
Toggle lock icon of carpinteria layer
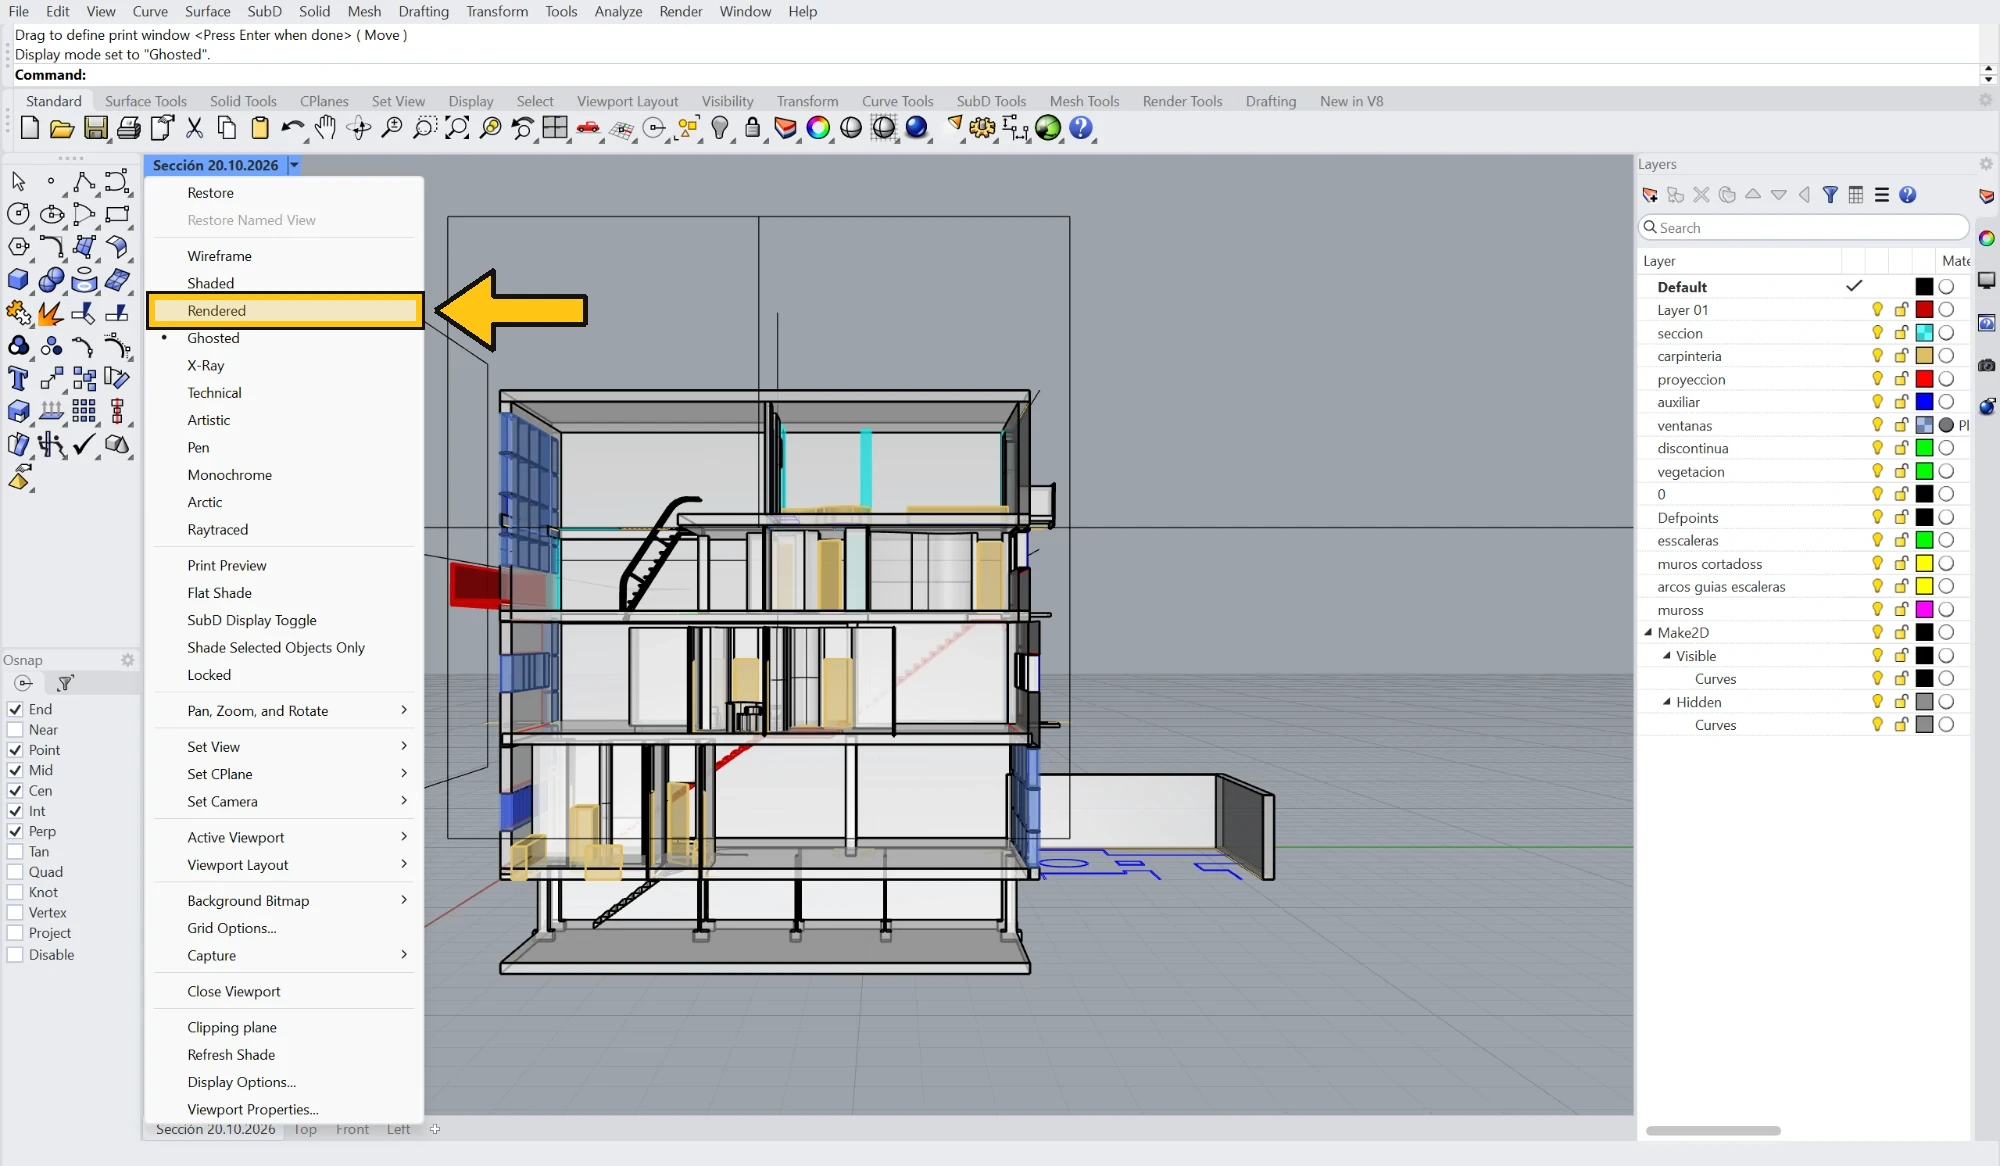pos(1900,356)
